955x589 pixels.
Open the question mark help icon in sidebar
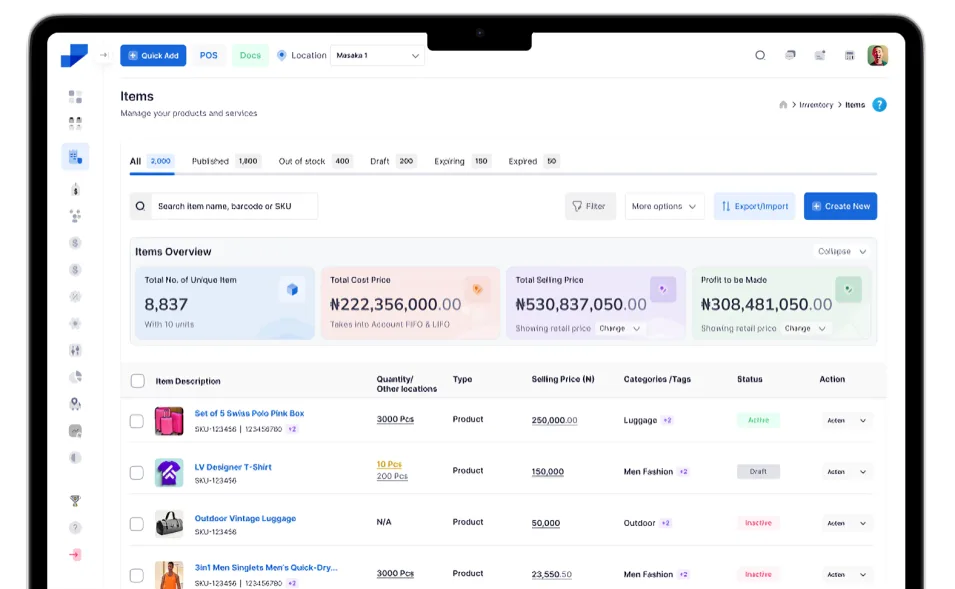(x=75, y=527)
